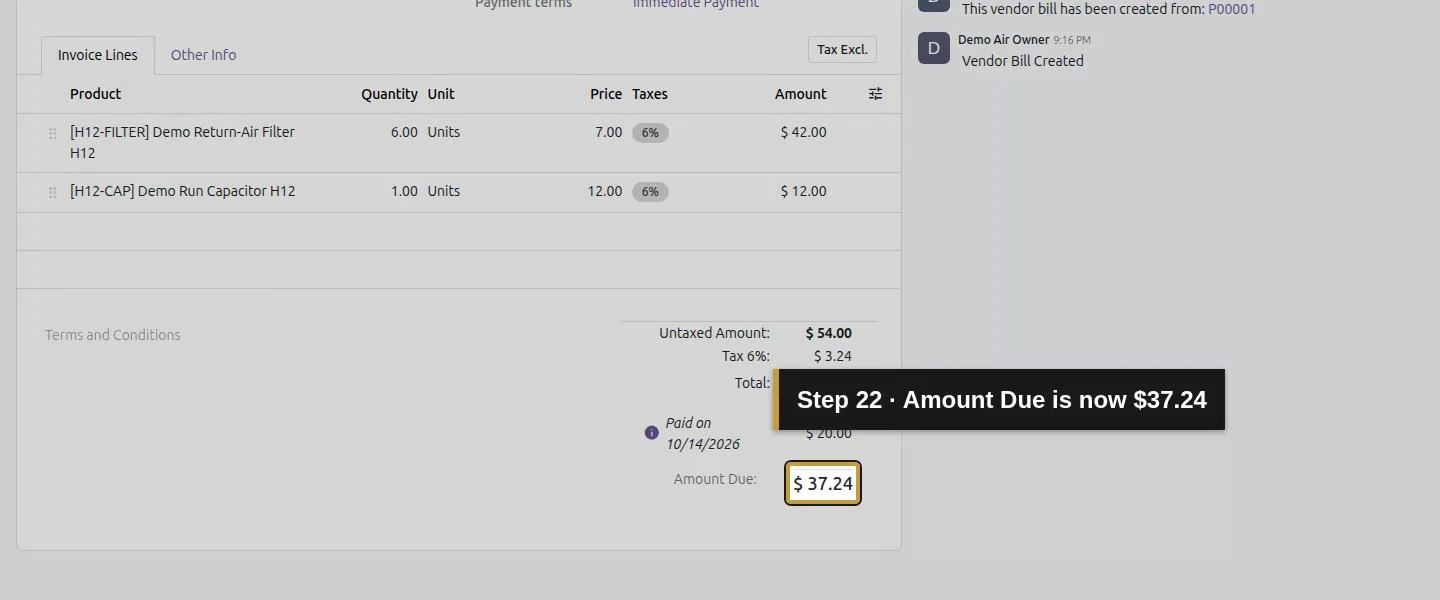Click Units on the H12-CAP line
The width and height of the screenshot is (1440, 600).
[444, 191]
